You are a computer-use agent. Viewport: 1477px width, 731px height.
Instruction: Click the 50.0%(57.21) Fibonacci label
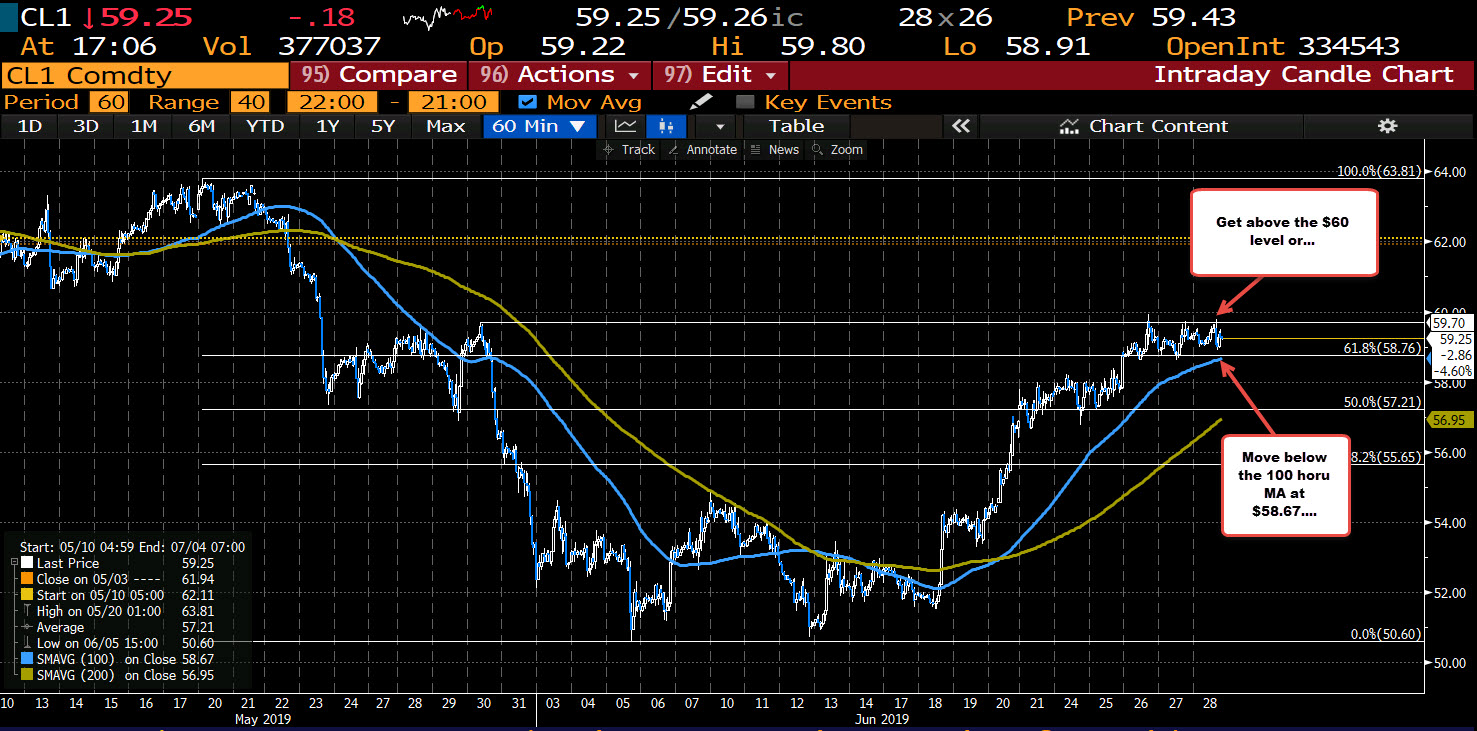(1384, 402)
